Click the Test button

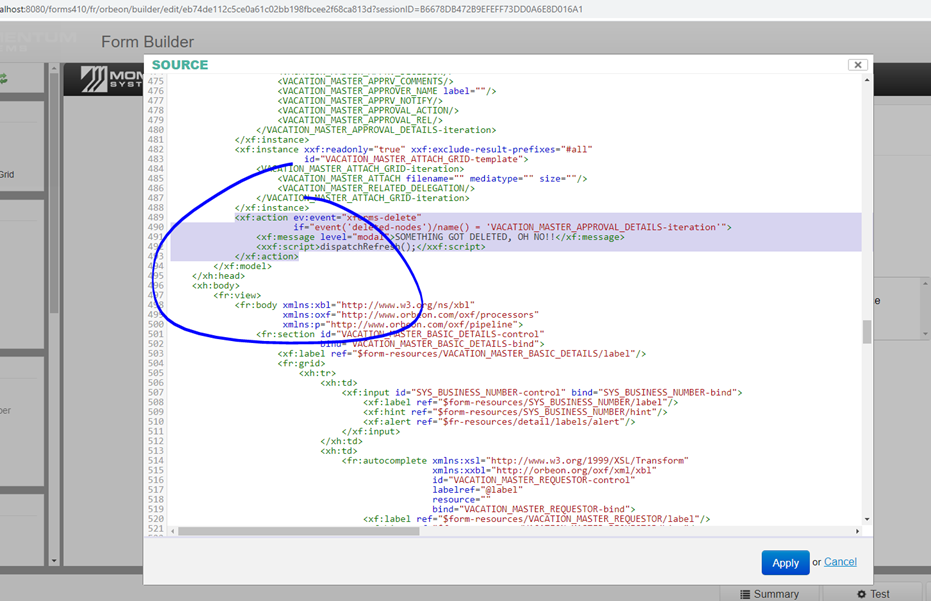[873, 594]
